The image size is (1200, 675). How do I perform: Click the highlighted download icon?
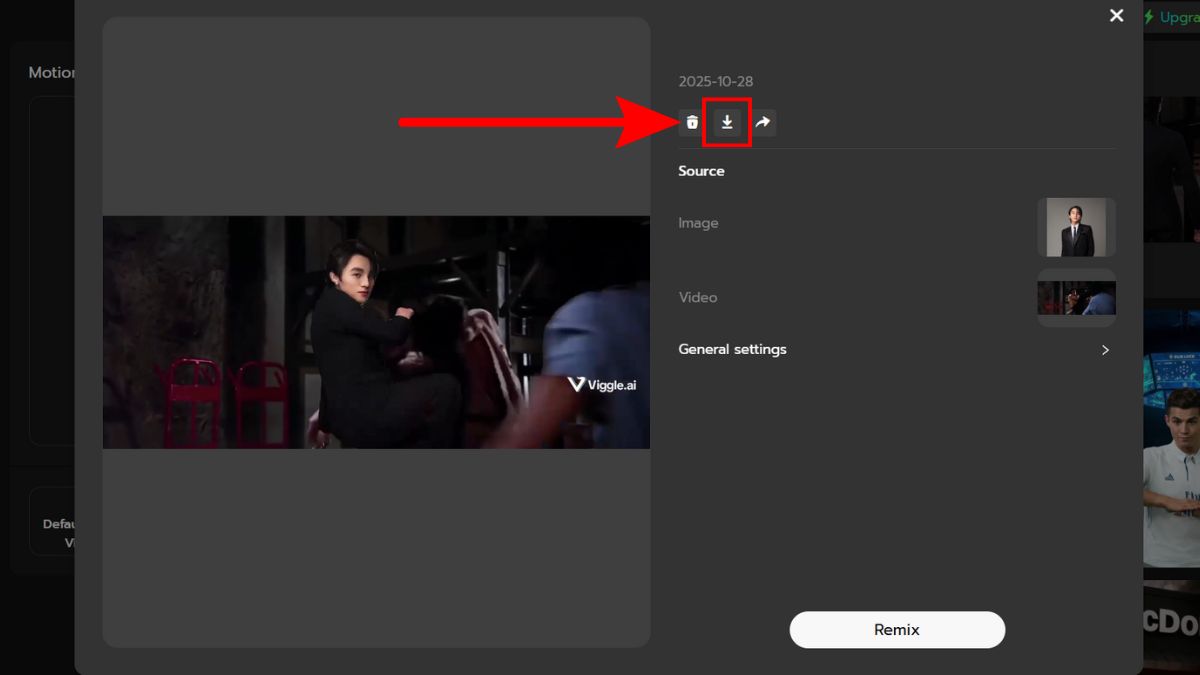click(x=726, y=122)
